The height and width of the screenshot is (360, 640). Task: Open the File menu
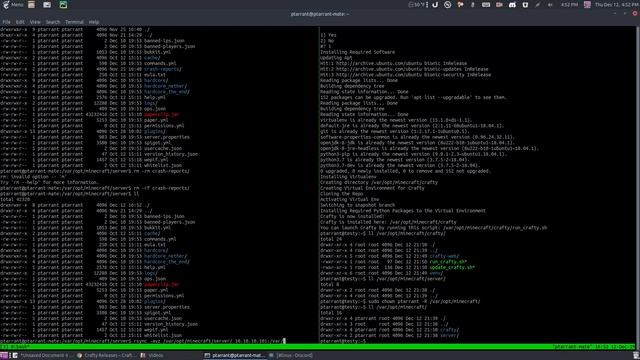(x=7, y=22)
